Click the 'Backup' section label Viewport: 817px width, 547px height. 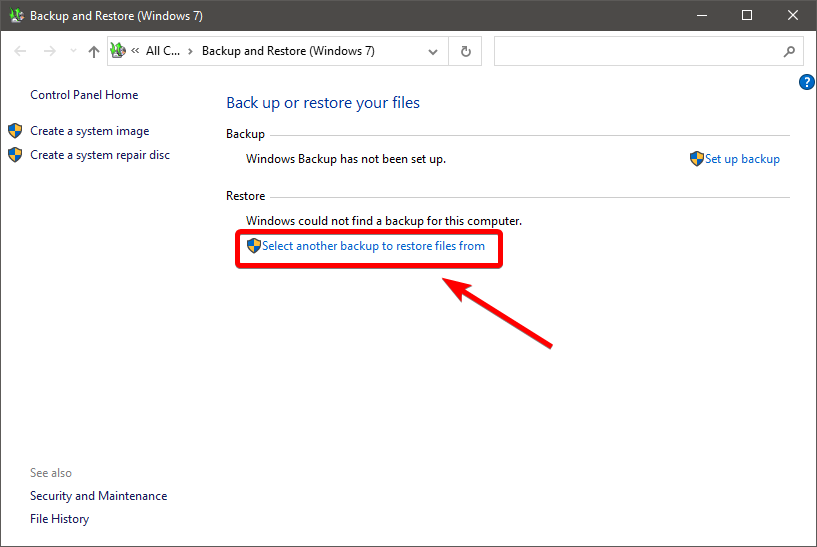(245, 134)
